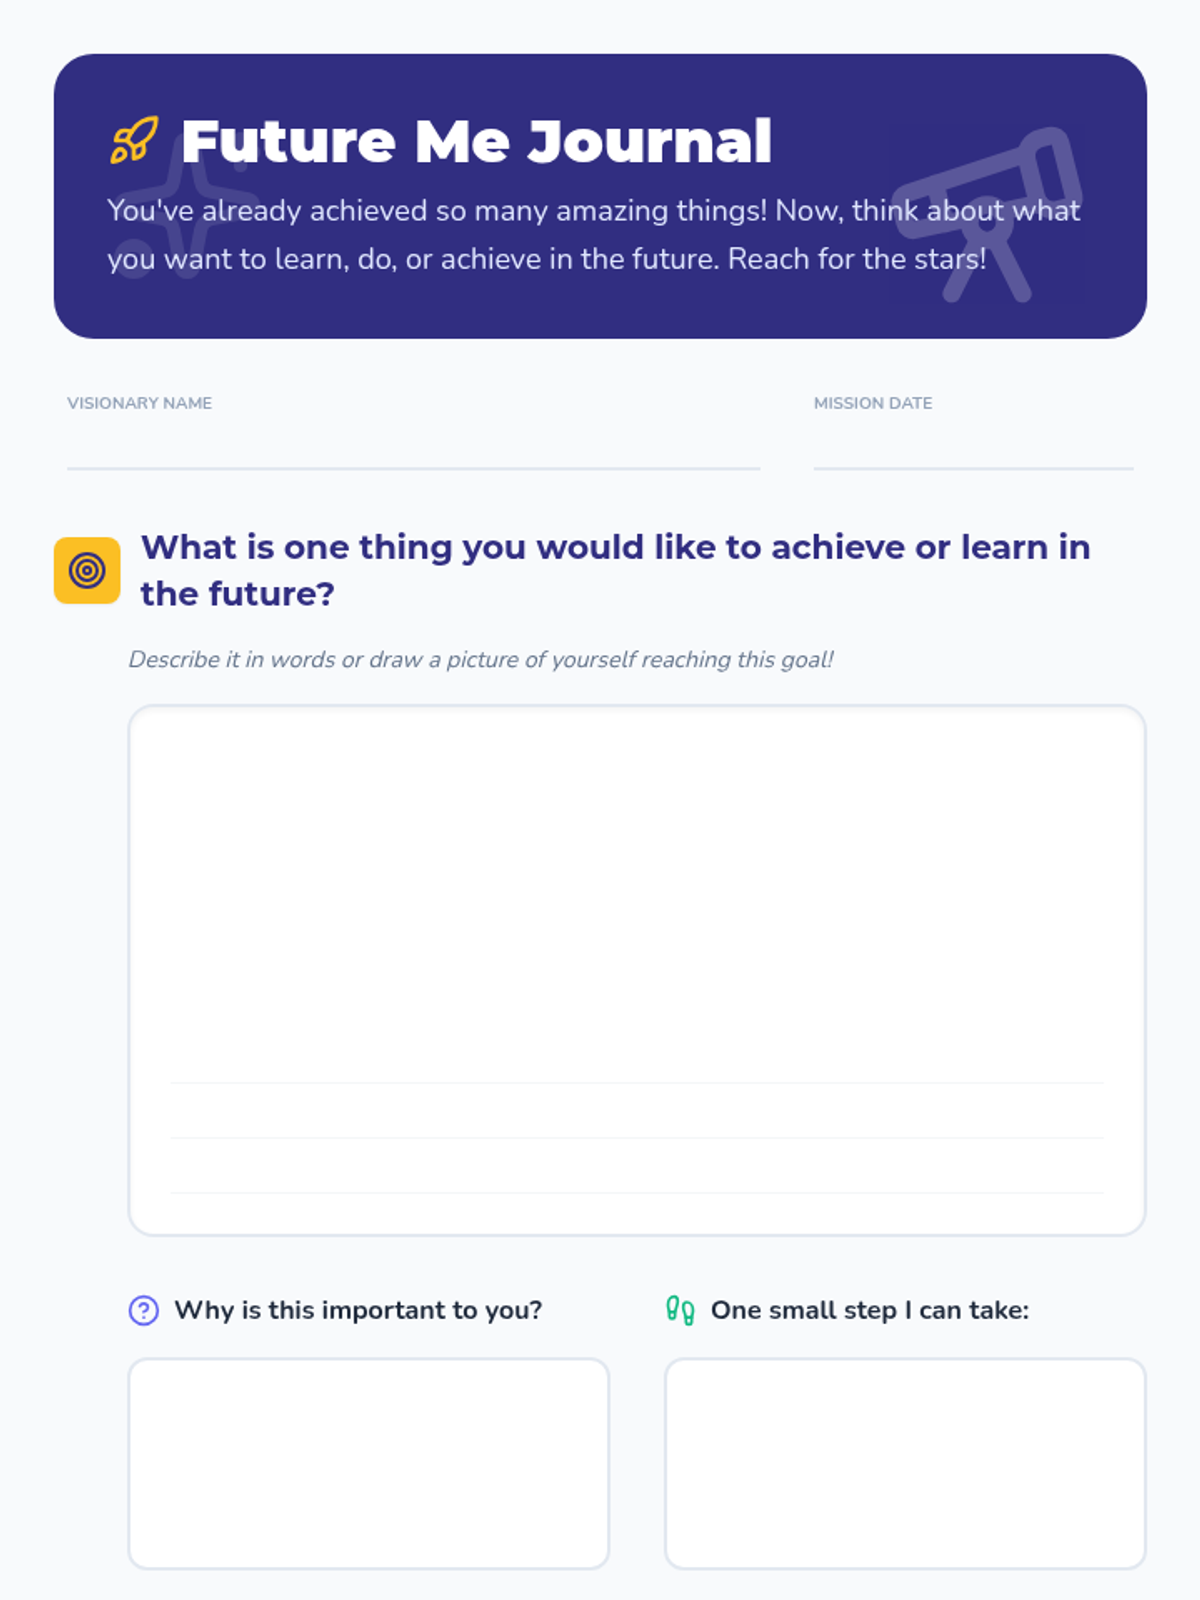Click the answer box under 'Why is this important'
The height and width of the screenshot is (1600, 1200).
point(368,1463)
